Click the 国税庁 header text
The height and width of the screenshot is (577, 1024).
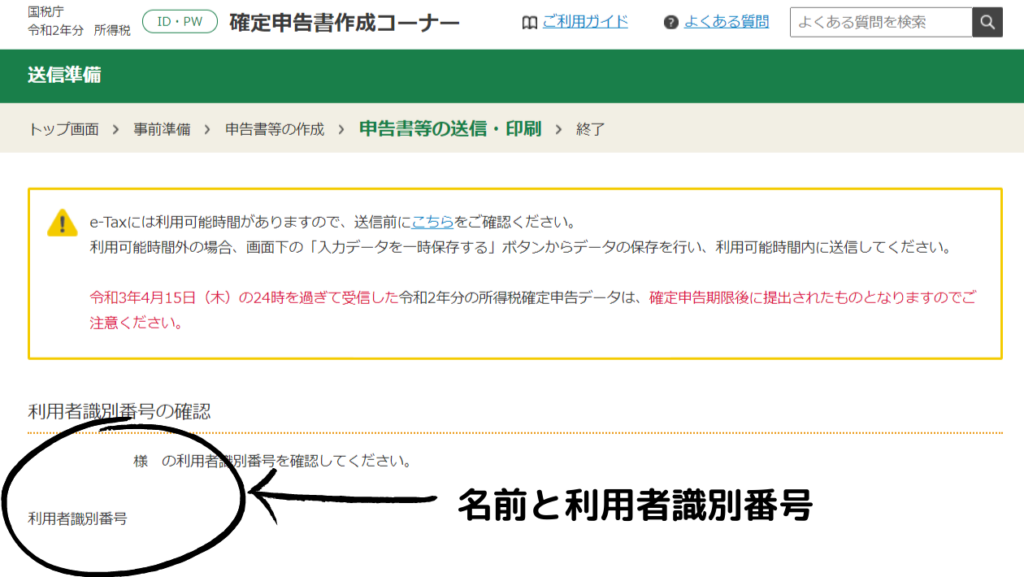[46, 12]
